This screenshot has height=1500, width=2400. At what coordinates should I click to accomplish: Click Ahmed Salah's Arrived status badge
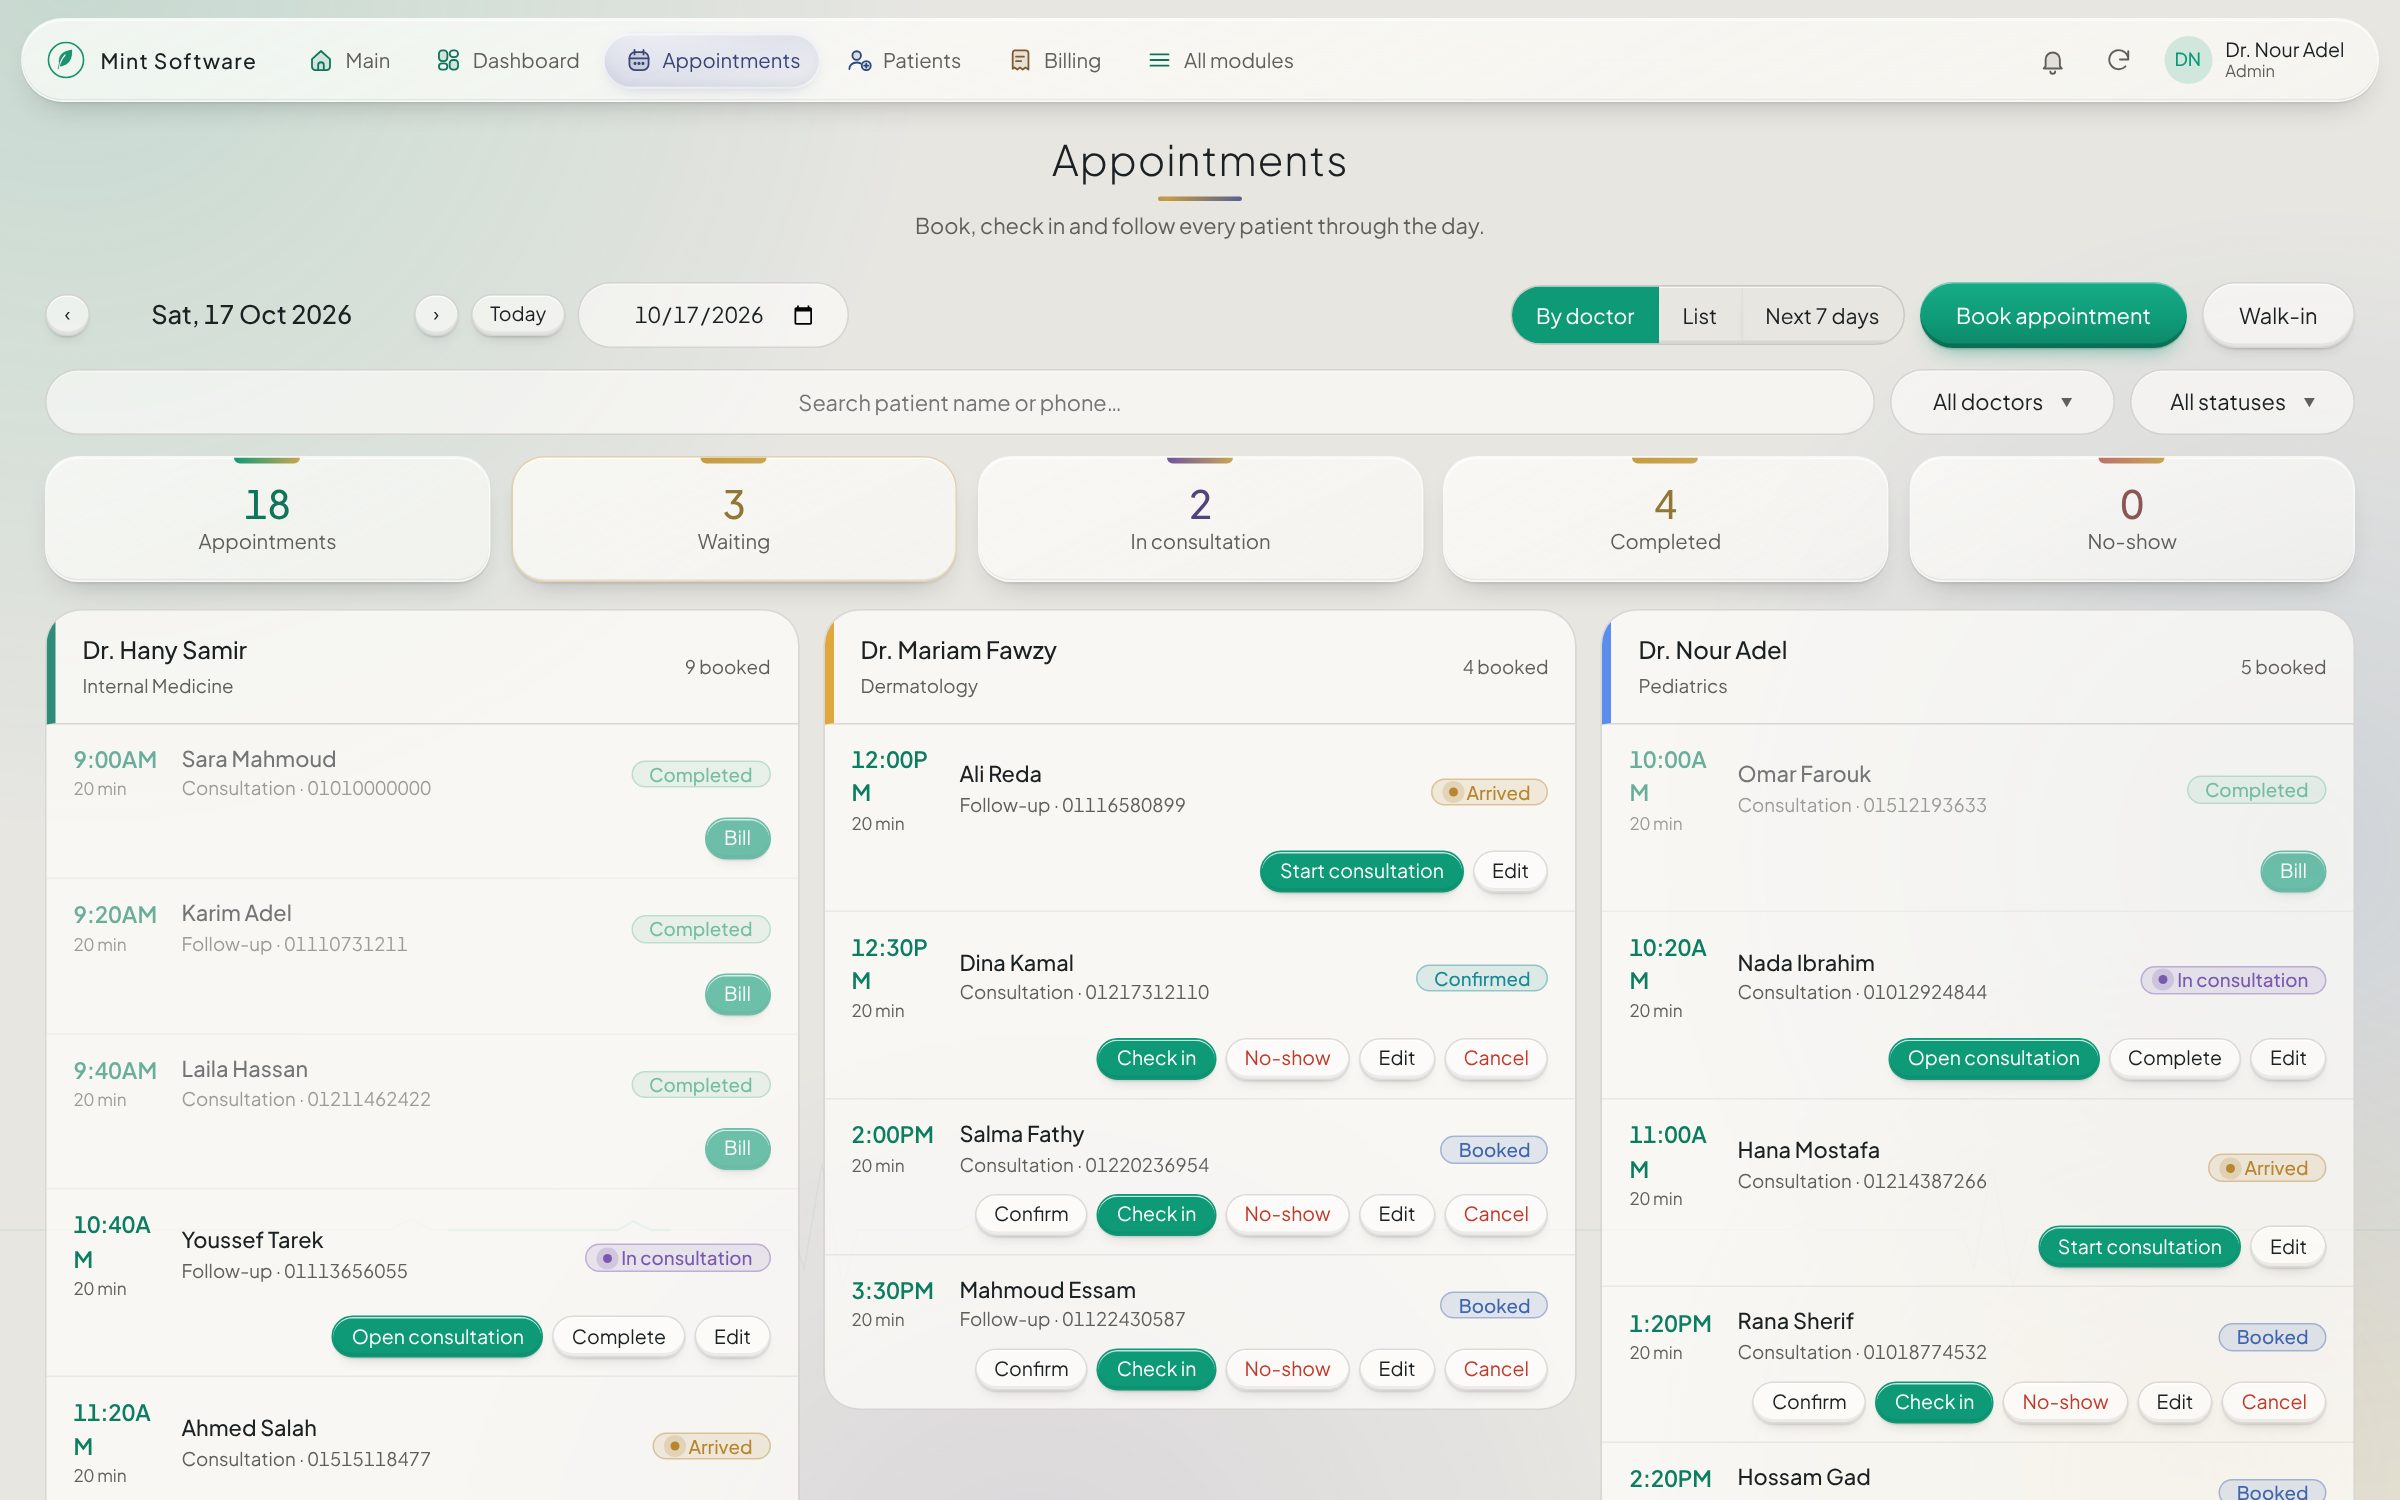tap(711, 1447)
